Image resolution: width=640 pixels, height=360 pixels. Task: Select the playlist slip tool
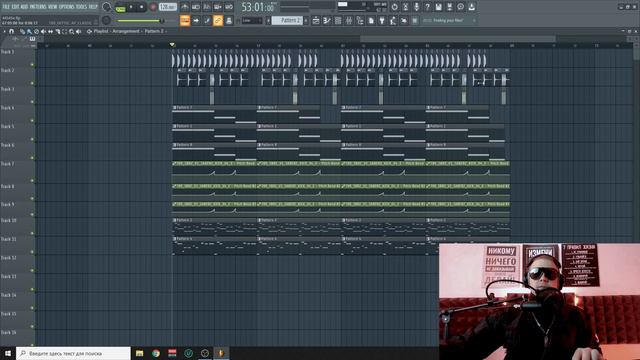click(50, 31)
